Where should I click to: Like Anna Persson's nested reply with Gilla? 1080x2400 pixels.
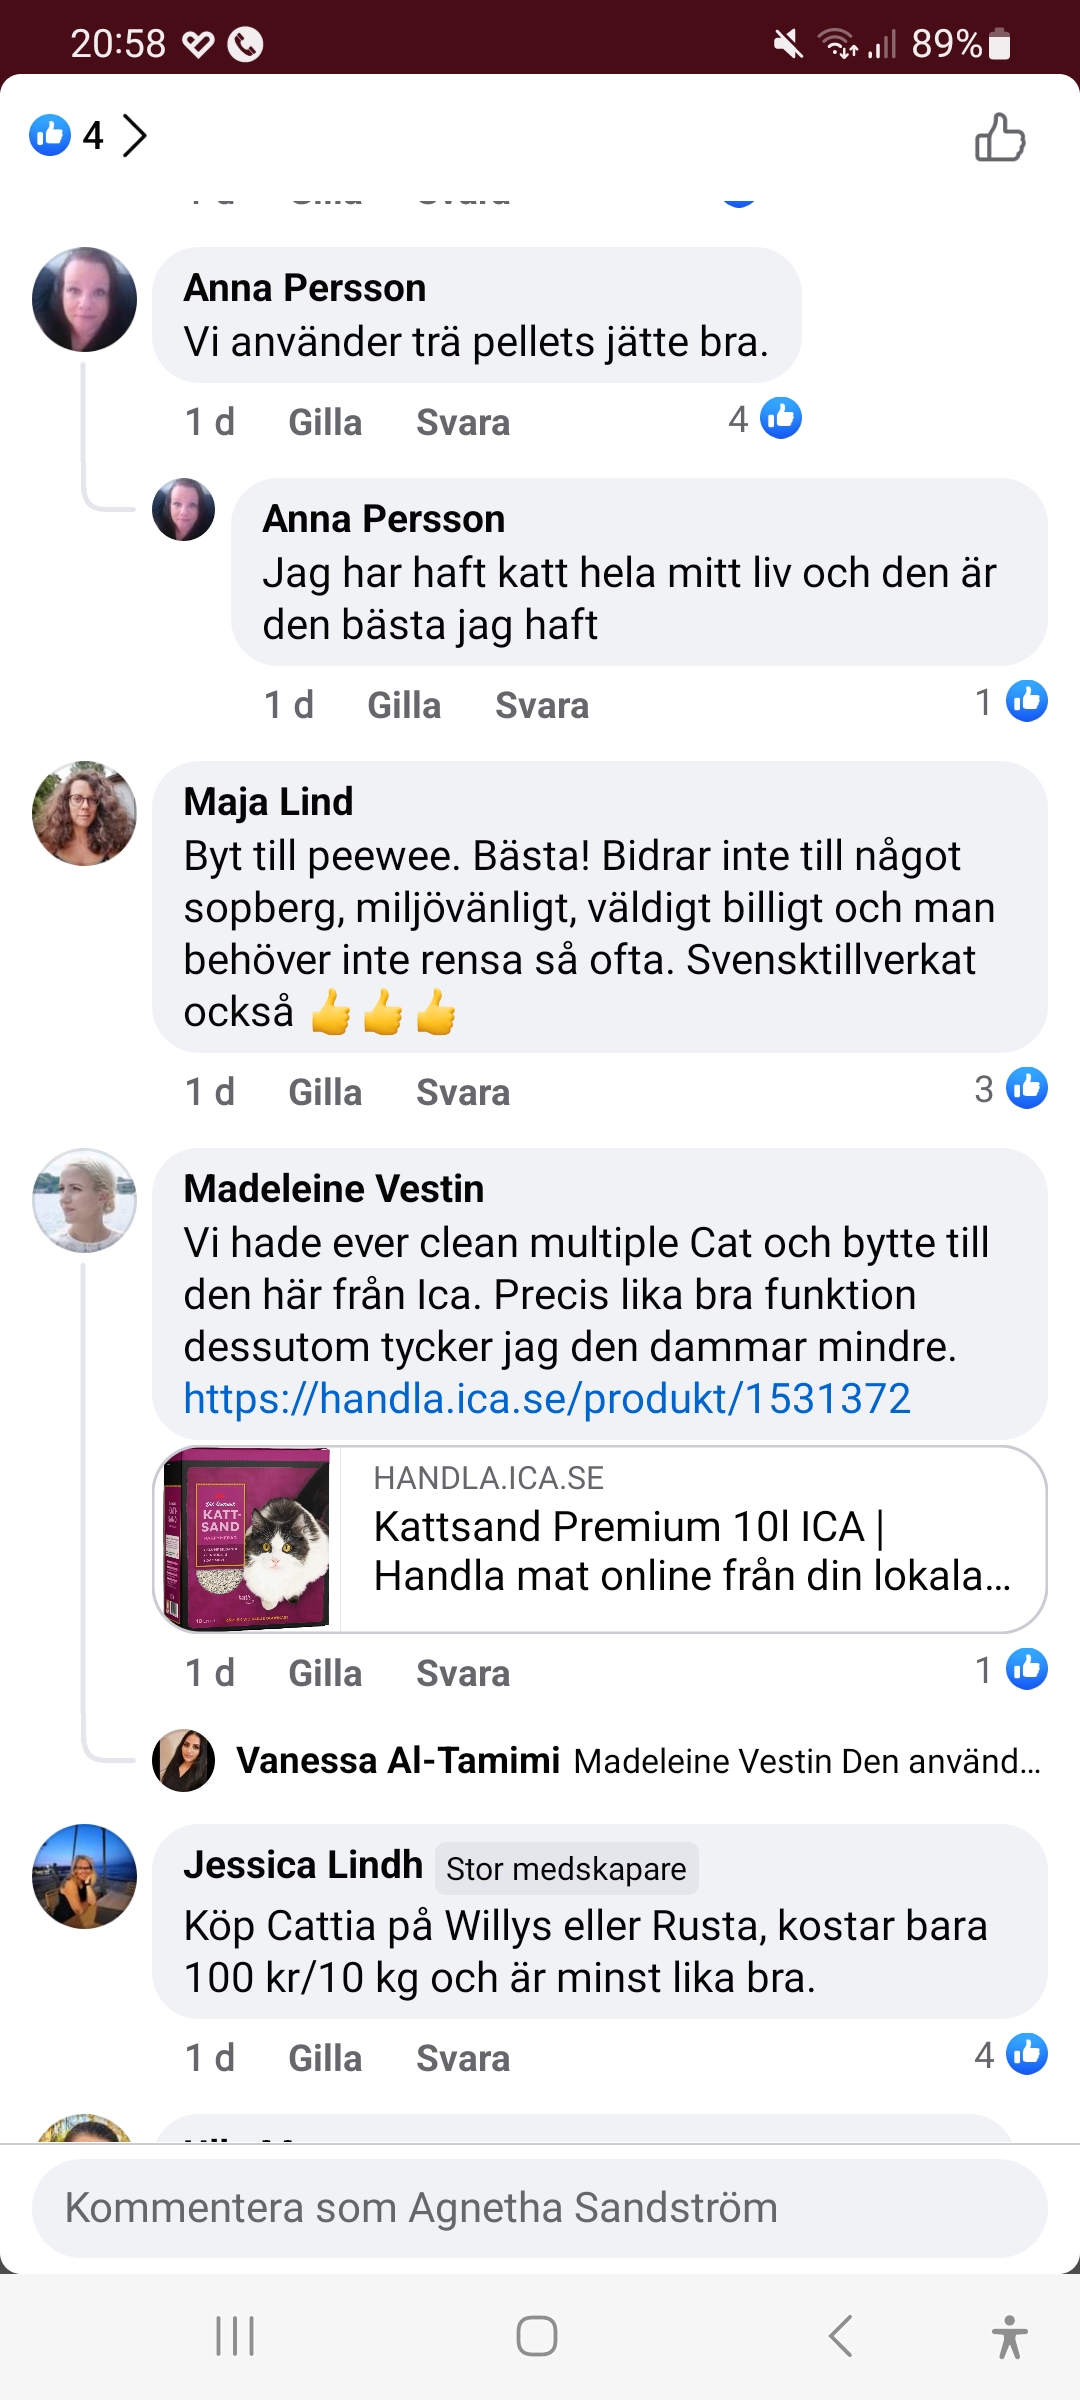404,706
